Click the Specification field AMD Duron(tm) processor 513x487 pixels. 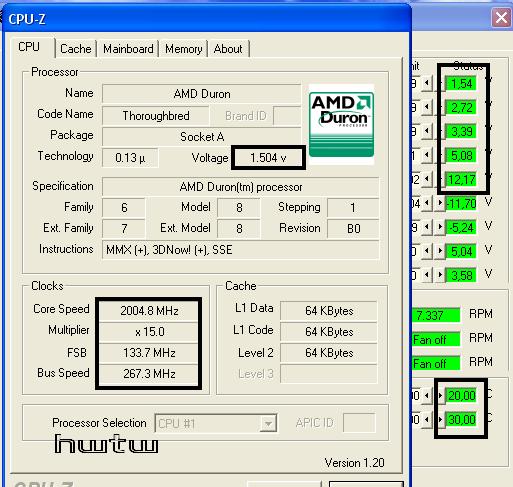coord(241,187)
